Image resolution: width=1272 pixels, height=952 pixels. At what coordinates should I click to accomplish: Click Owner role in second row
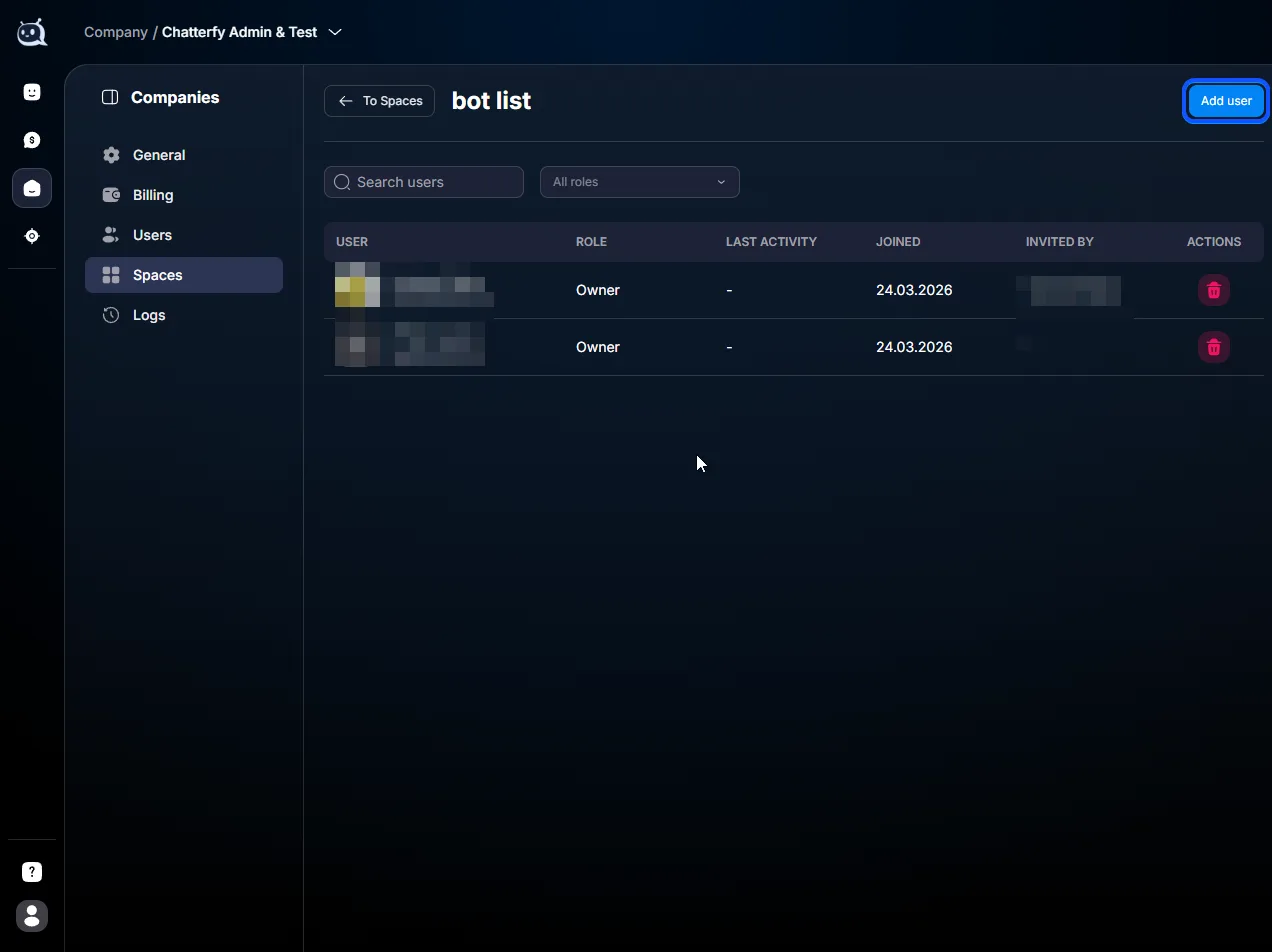pyautogui.click(x=598, y=347)
